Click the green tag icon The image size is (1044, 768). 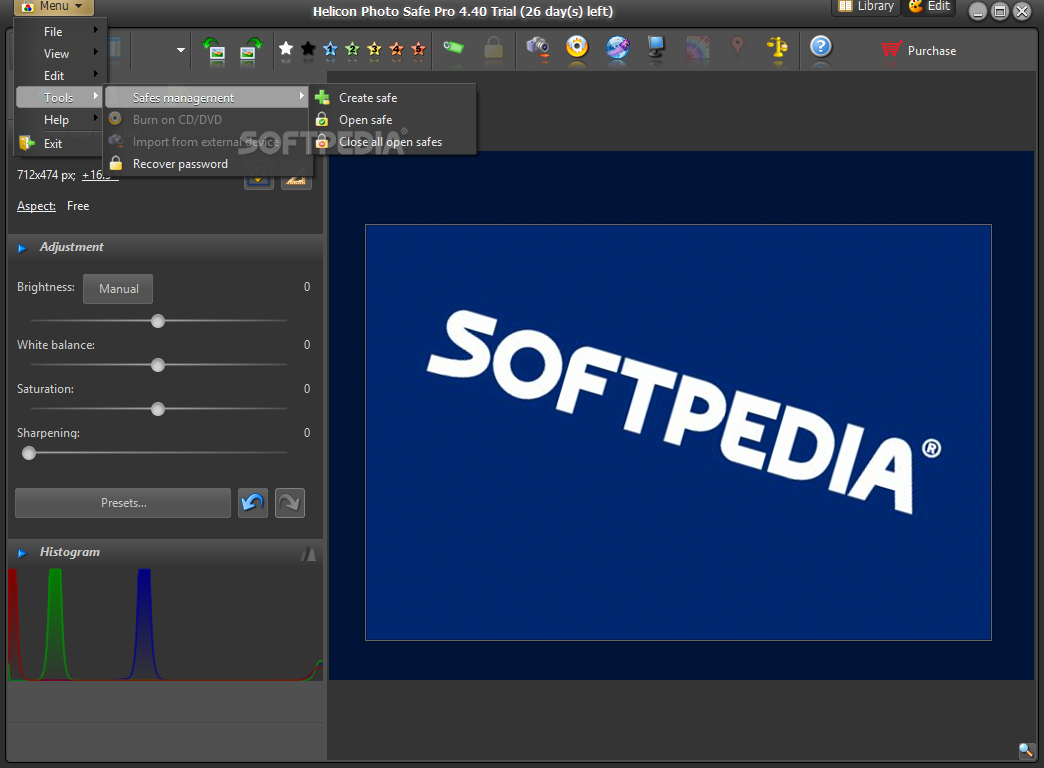point(453,47)
